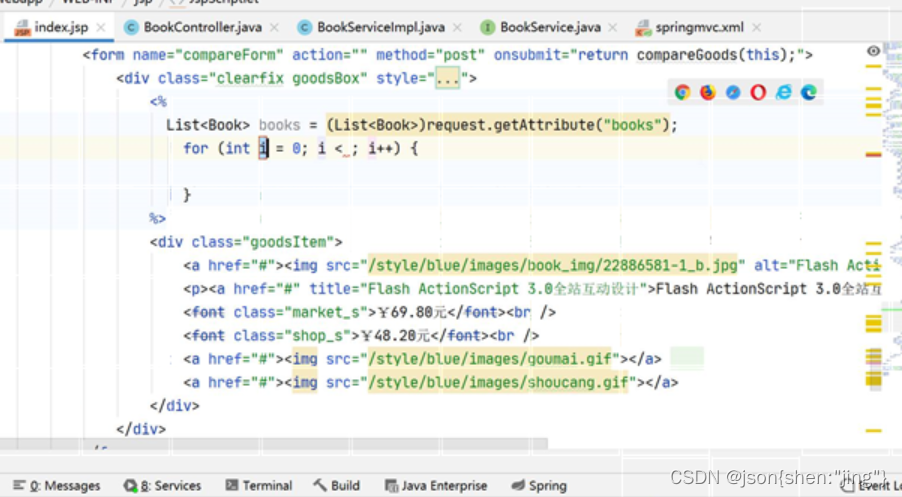Click the "market_s" font class text
Viewport: 902px width, 497px height.
(326, 312)
